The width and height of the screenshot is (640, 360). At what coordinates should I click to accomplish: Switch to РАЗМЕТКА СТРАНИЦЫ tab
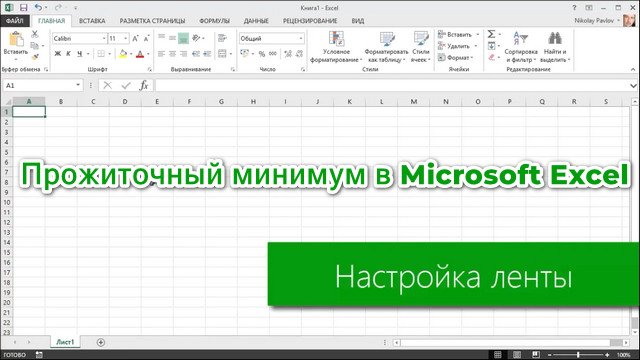(152, 21)
